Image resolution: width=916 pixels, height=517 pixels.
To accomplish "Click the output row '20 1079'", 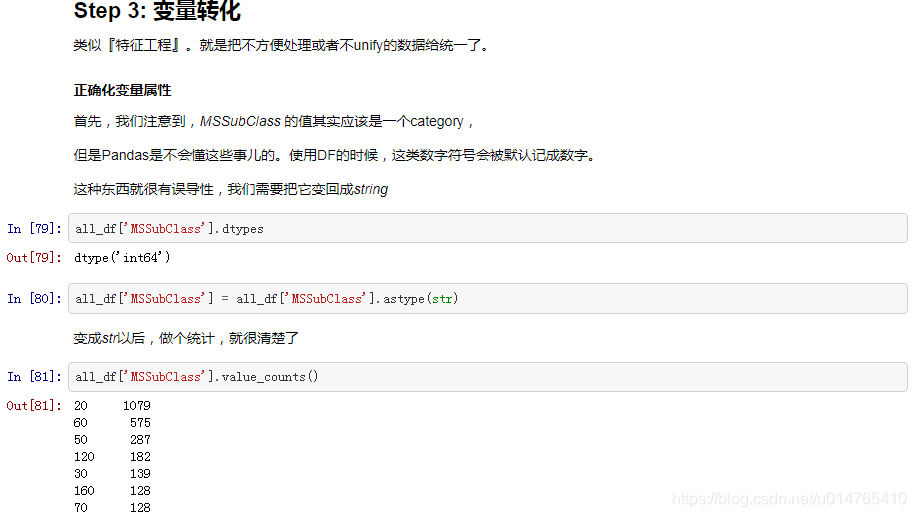I will [x=112, y=405].
